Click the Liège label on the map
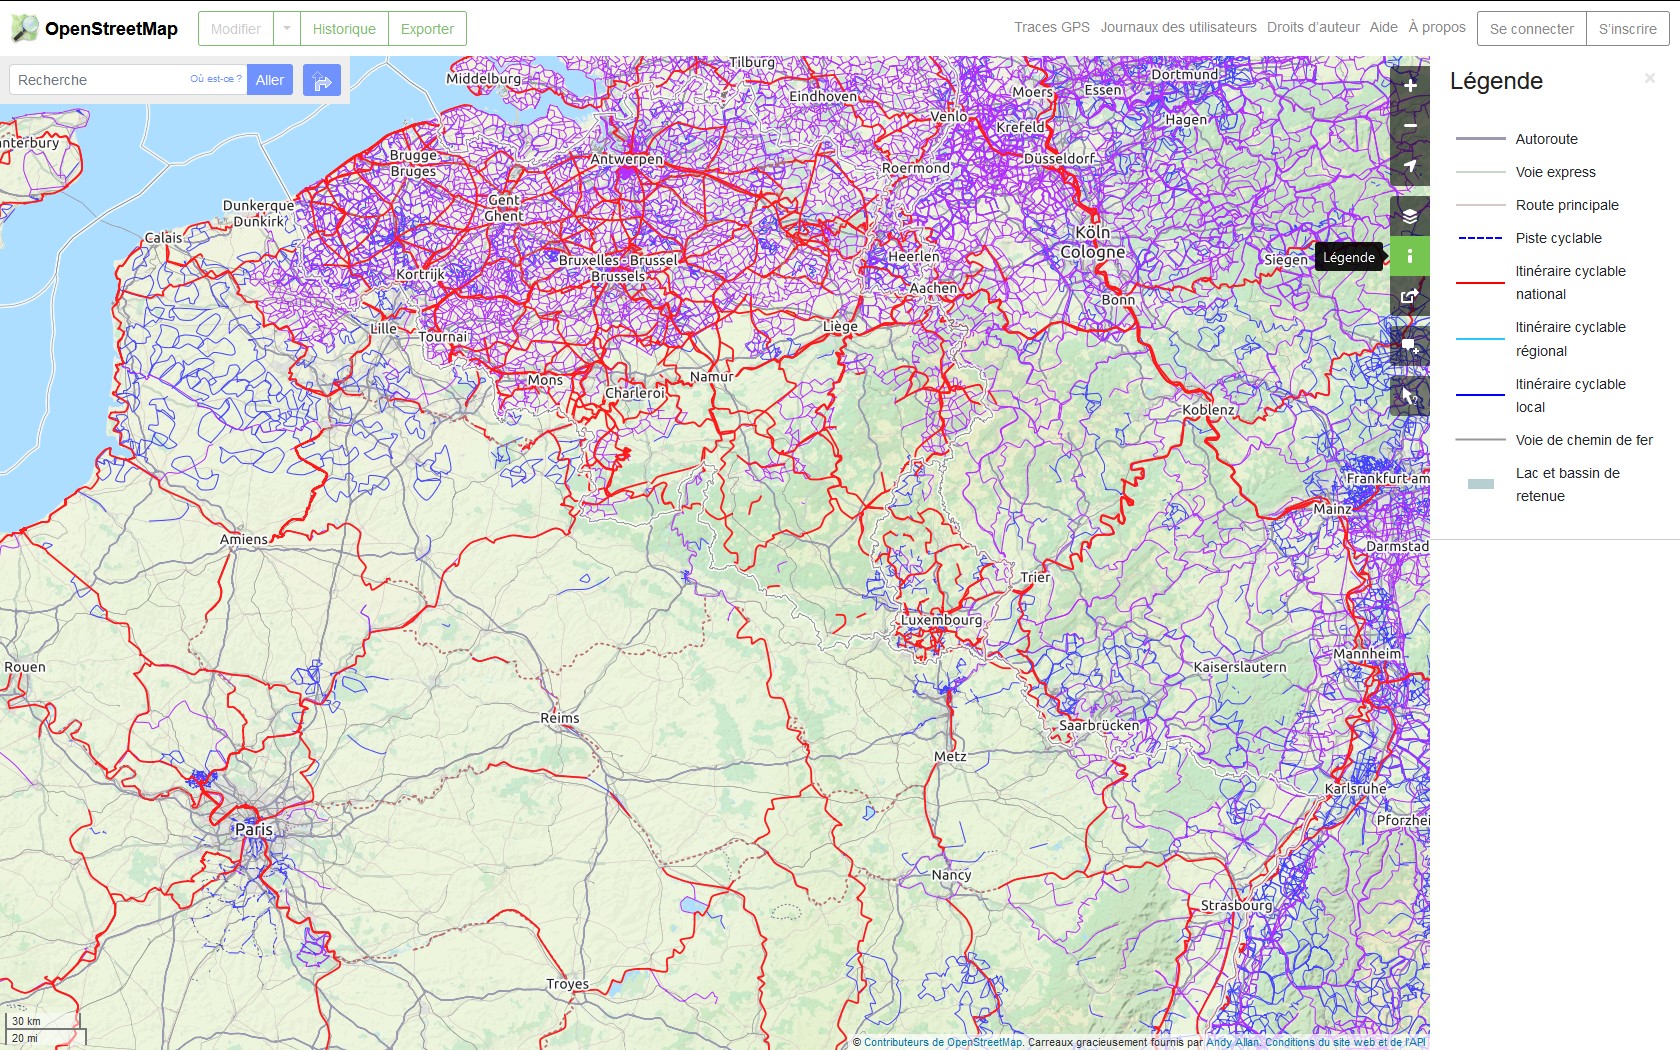This screenshot has width=1680, height=1050. point(840,327)
